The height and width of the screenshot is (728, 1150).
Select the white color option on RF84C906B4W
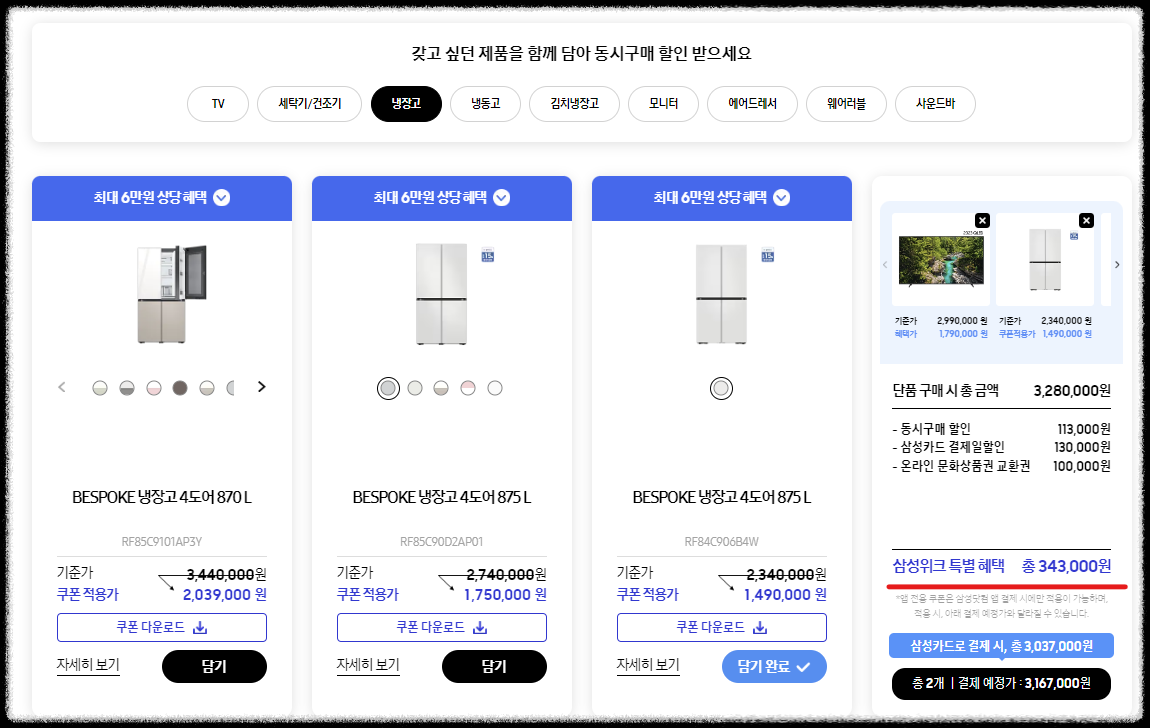pos(721,387)
